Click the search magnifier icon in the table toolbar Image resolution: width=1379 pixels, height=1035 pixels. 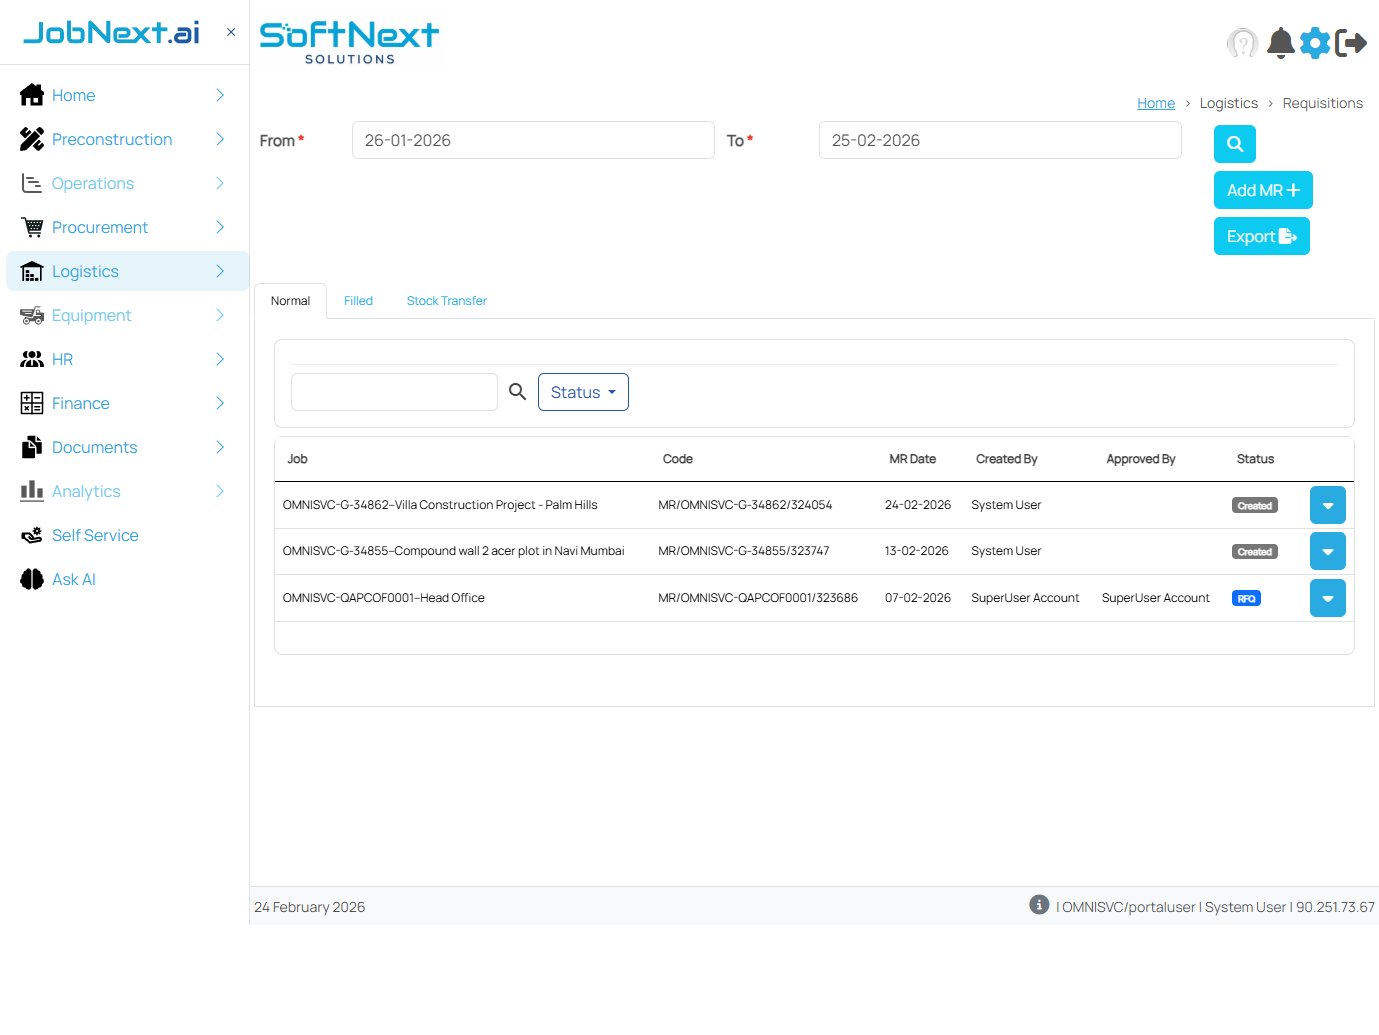[517, 391]
